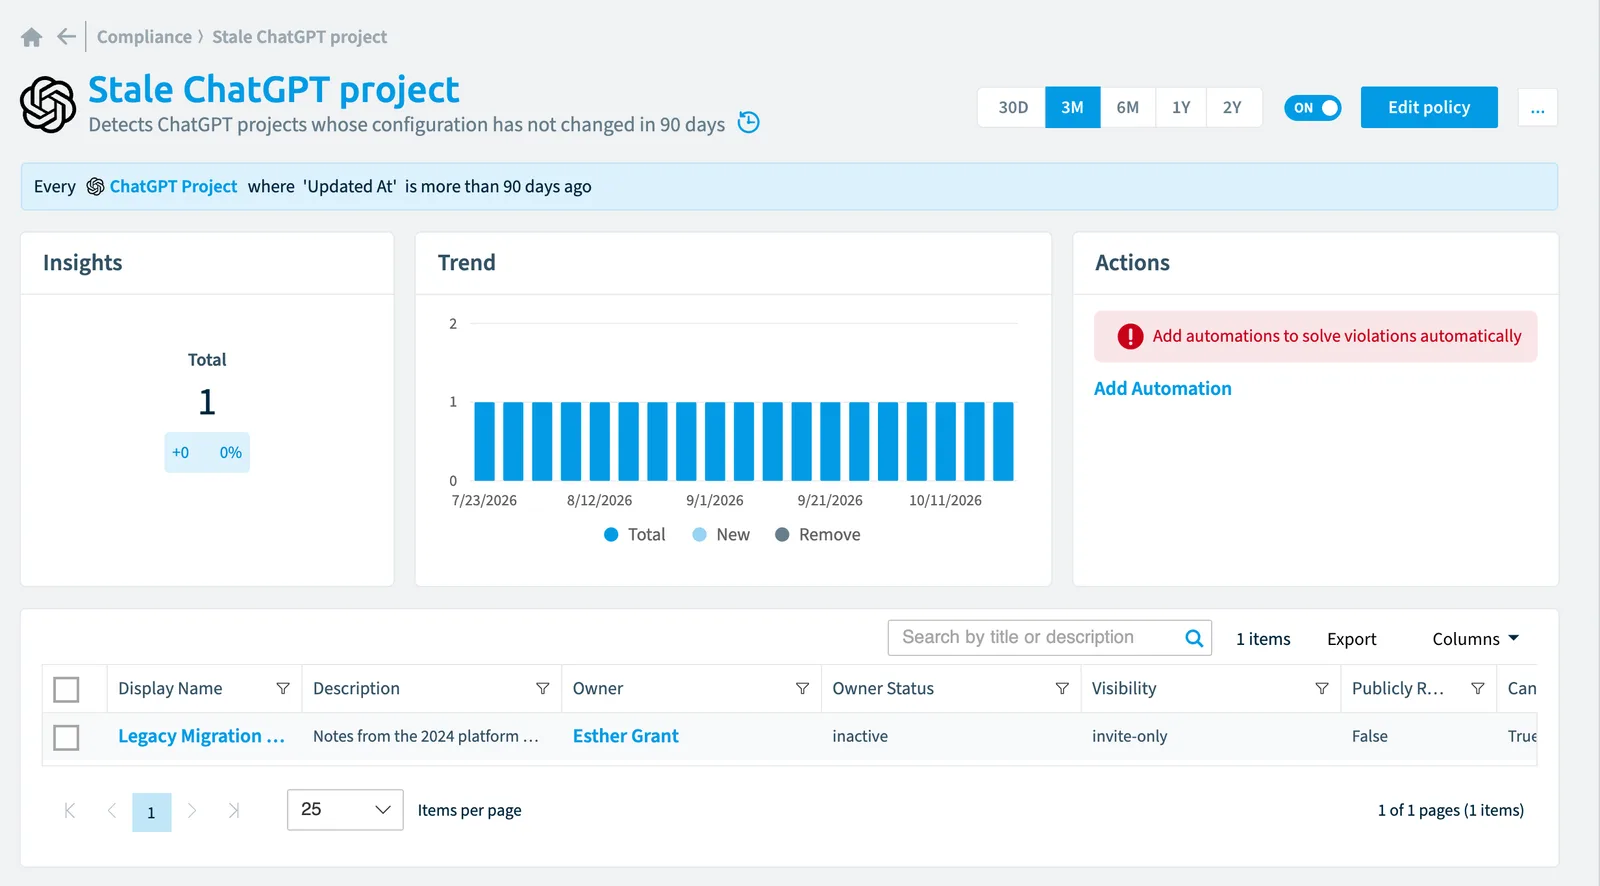This screenshot has height=886, width=1600.
Task: Toggle the New legend series
Action: 721,535
